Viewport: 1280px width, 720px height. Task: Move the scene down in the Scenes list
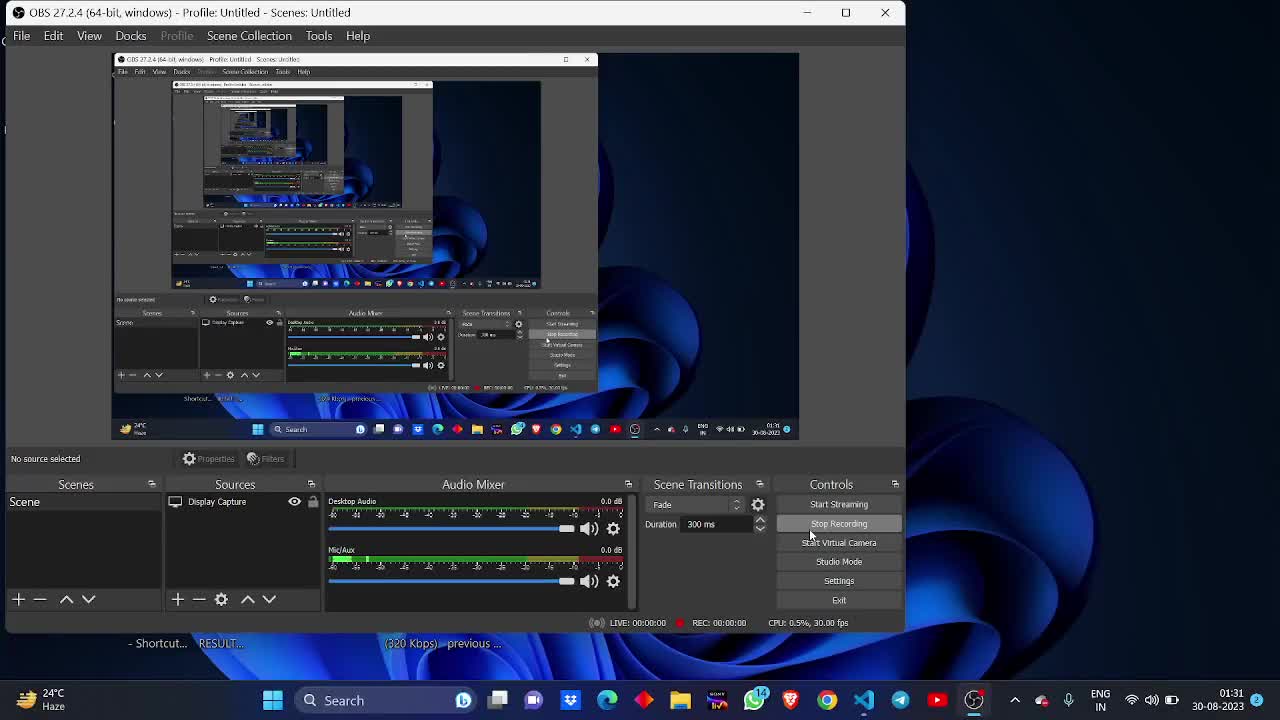click(88, 599)
